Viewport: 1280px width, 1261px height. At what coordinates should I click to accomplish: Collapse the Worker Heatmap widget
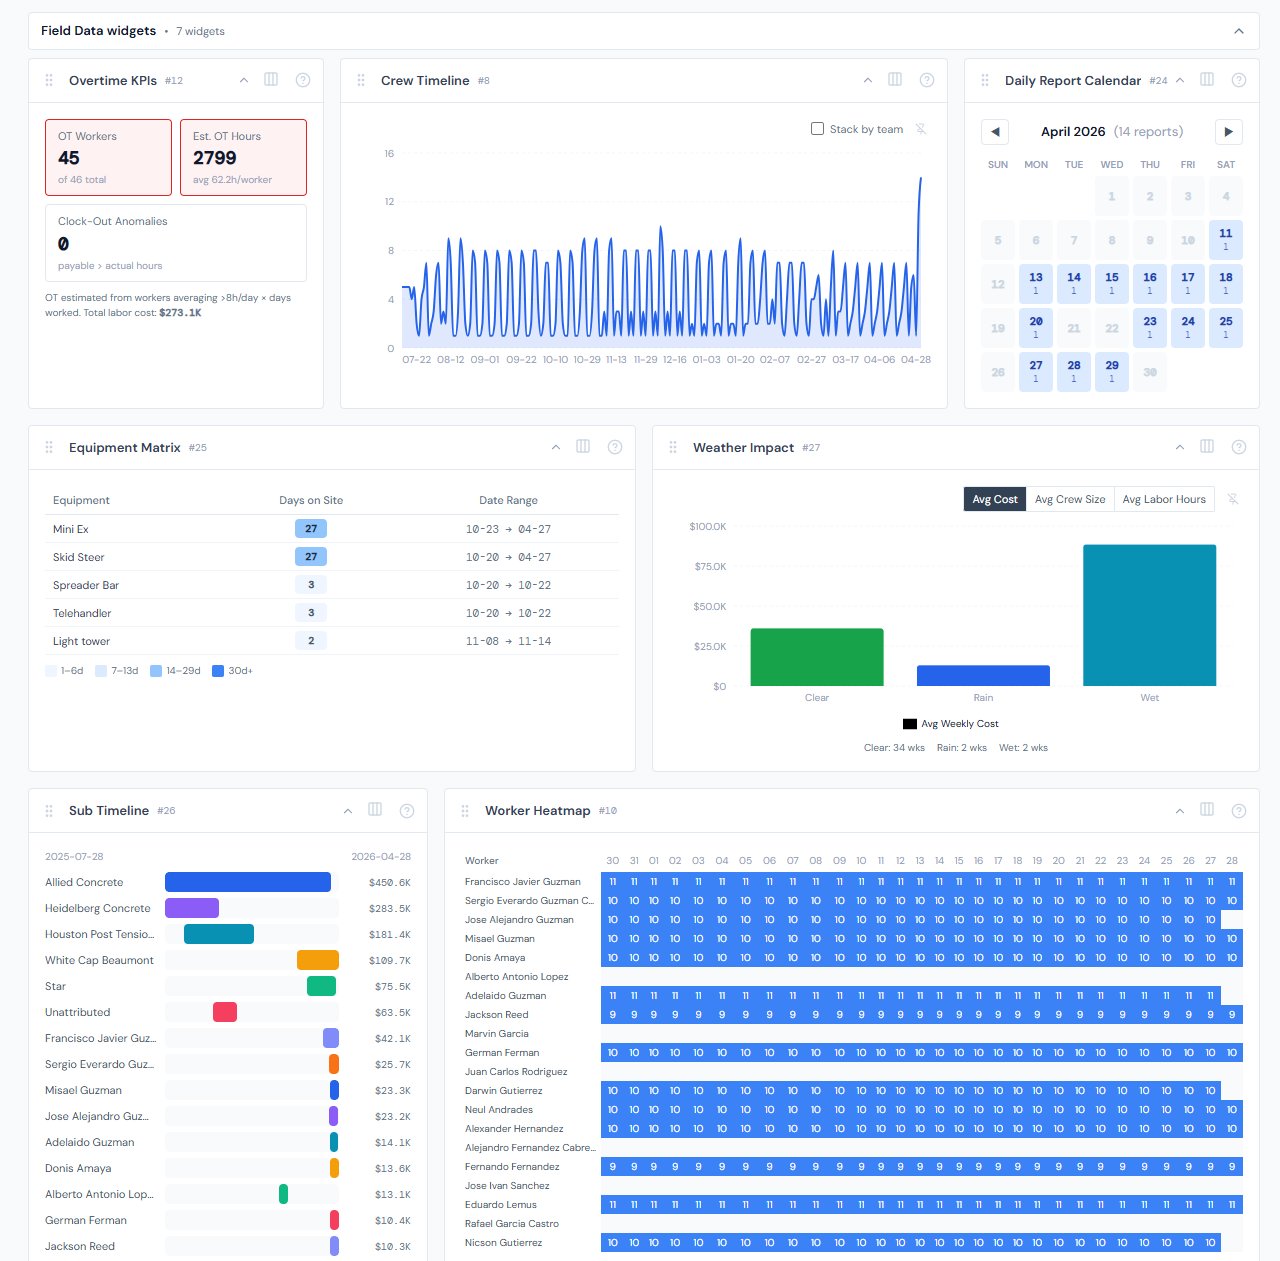[x=1180, y=810]
